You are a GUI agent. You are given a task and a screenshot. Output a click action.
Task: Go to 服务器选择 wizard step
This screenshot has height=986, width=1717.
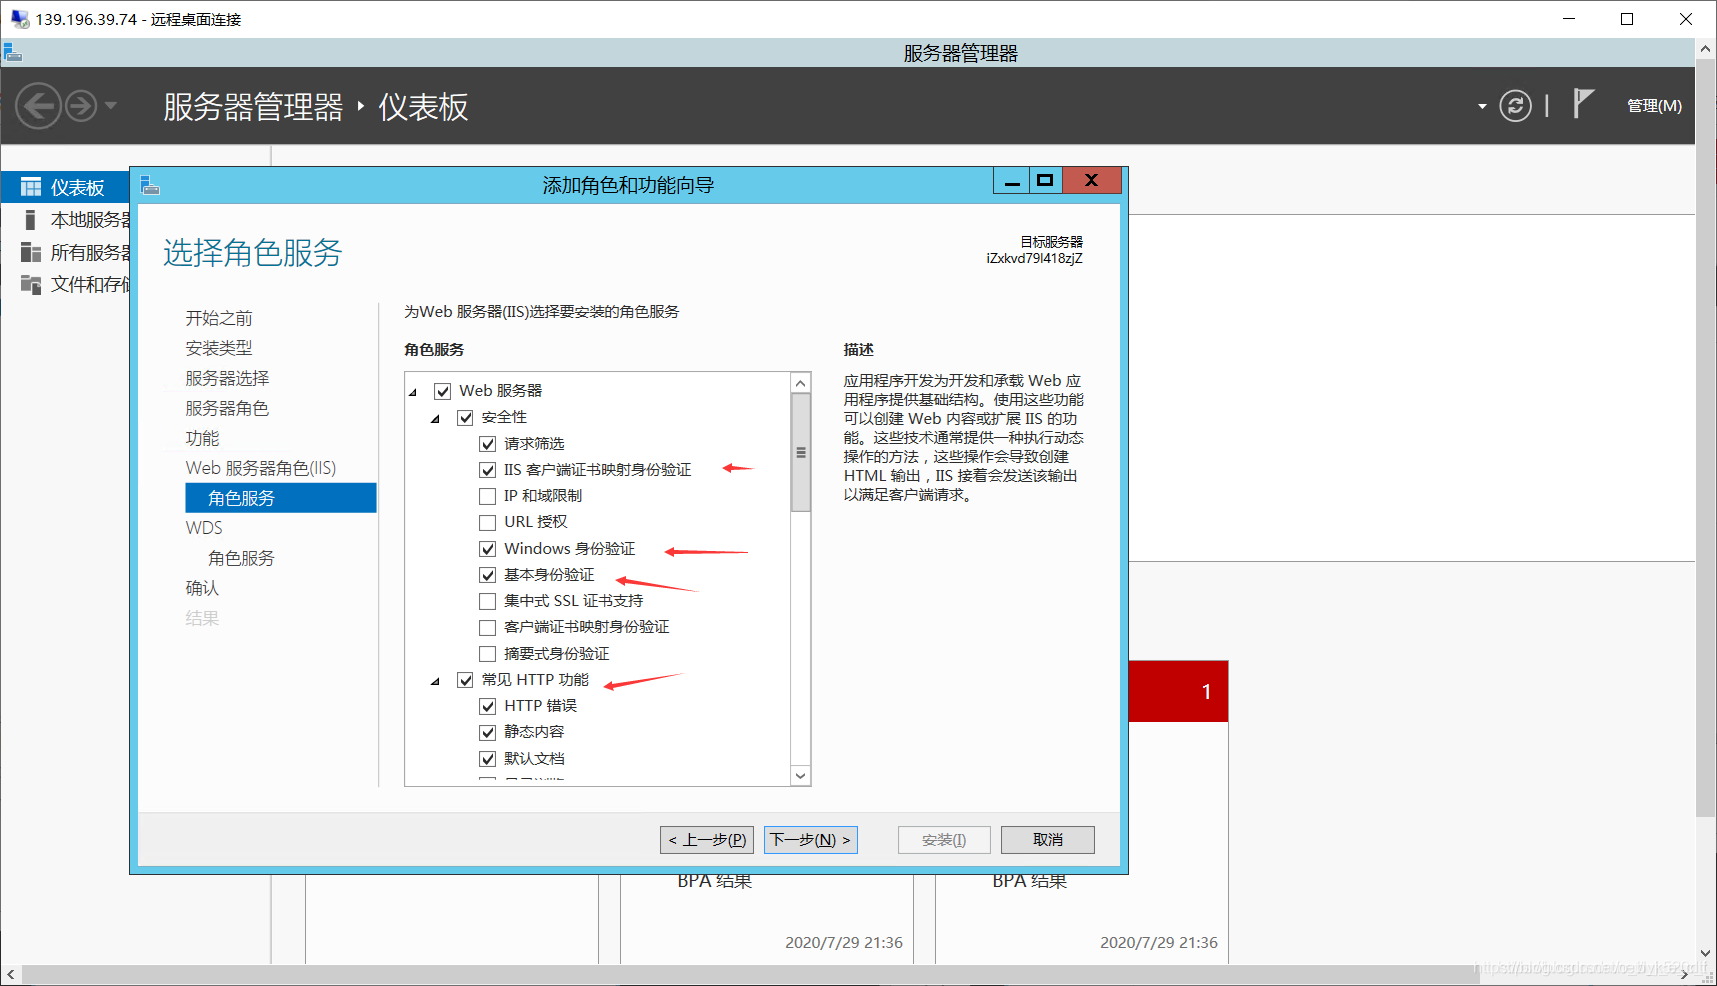tap(227, 378)
